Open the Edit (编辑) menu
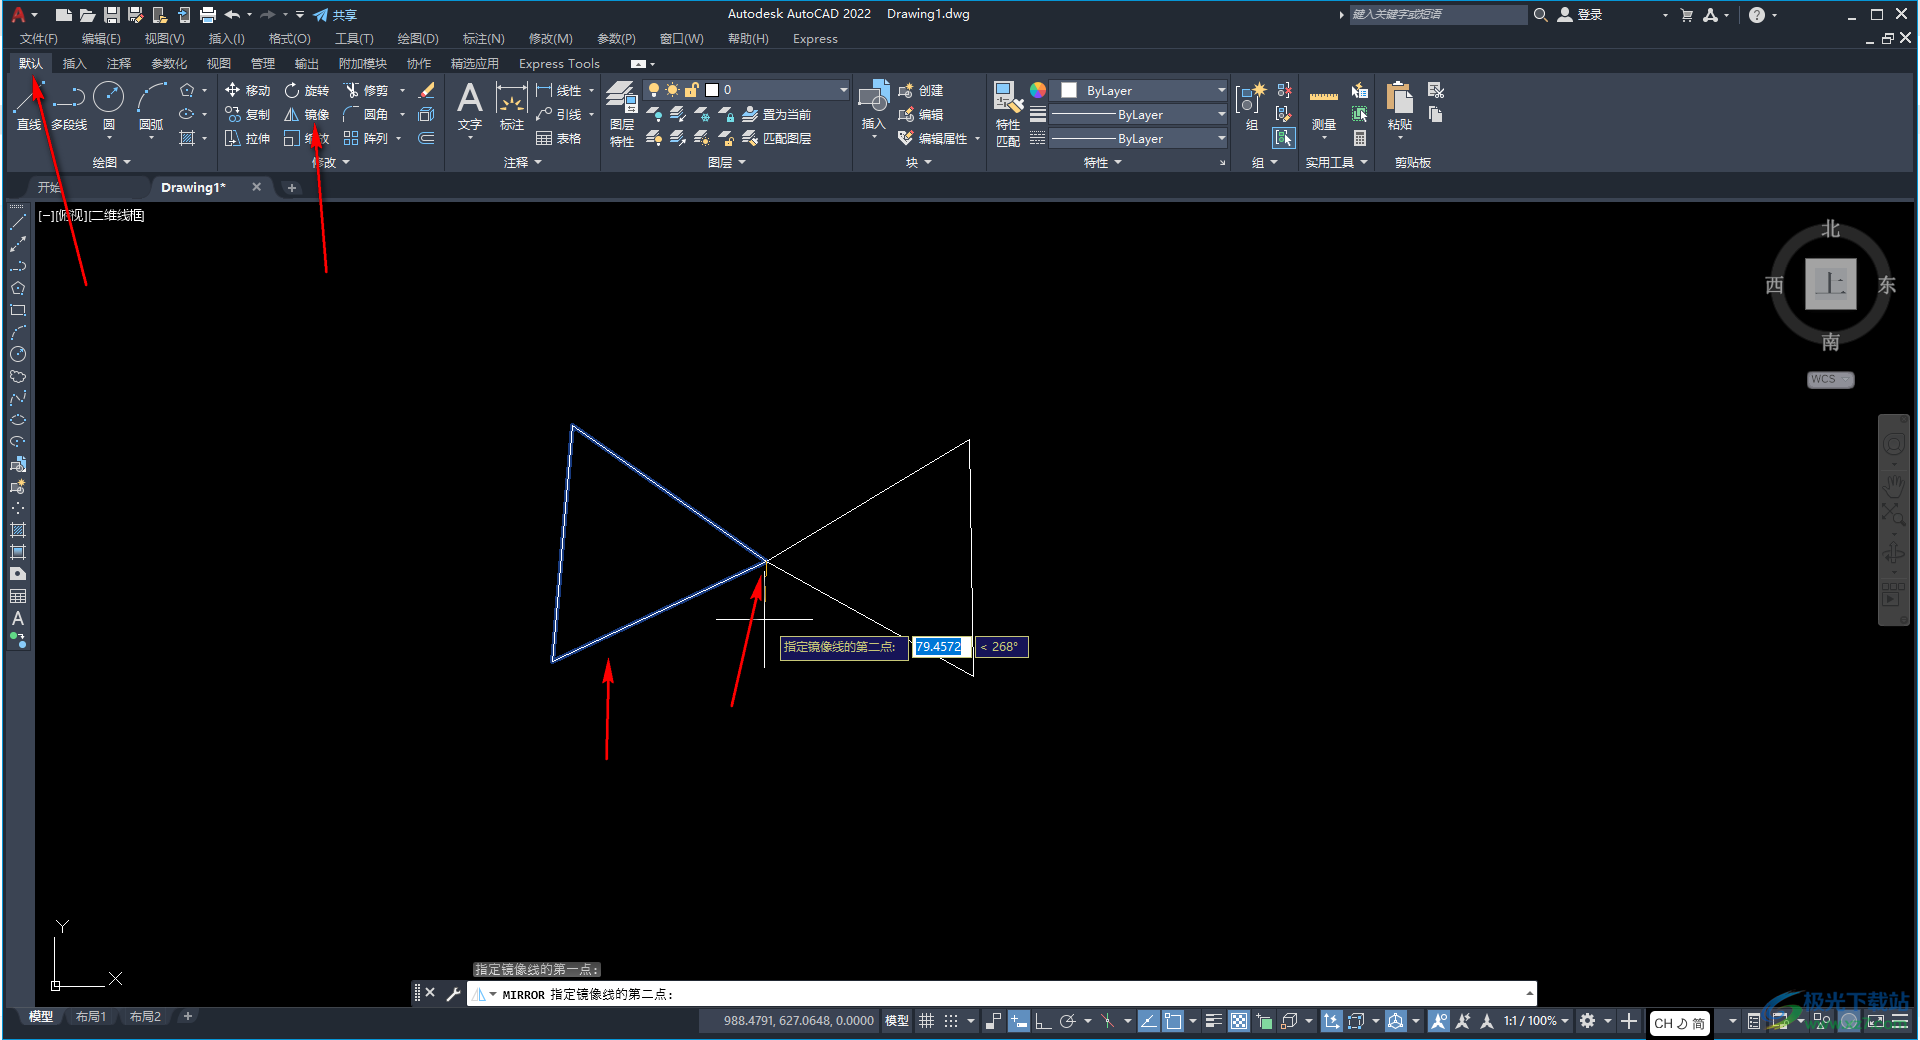 click(101, 38)
